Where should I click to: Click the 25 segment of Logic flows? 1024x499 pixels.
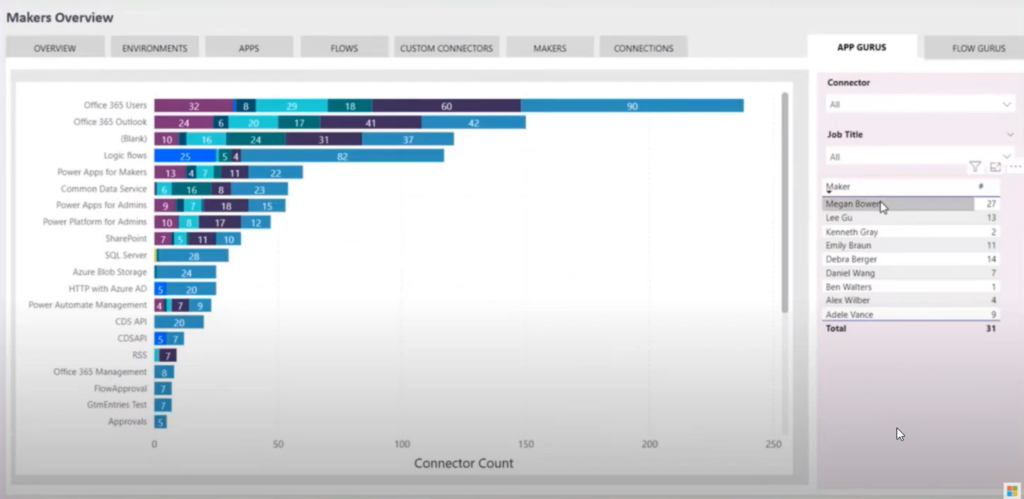pyautogui.click(x=185, y=155)
